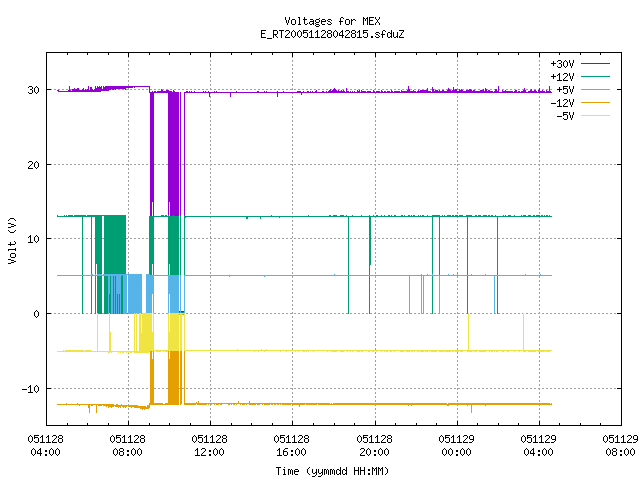640x480 pixels.
Task: Click the -5V legend label
Action: pos(565,116)
